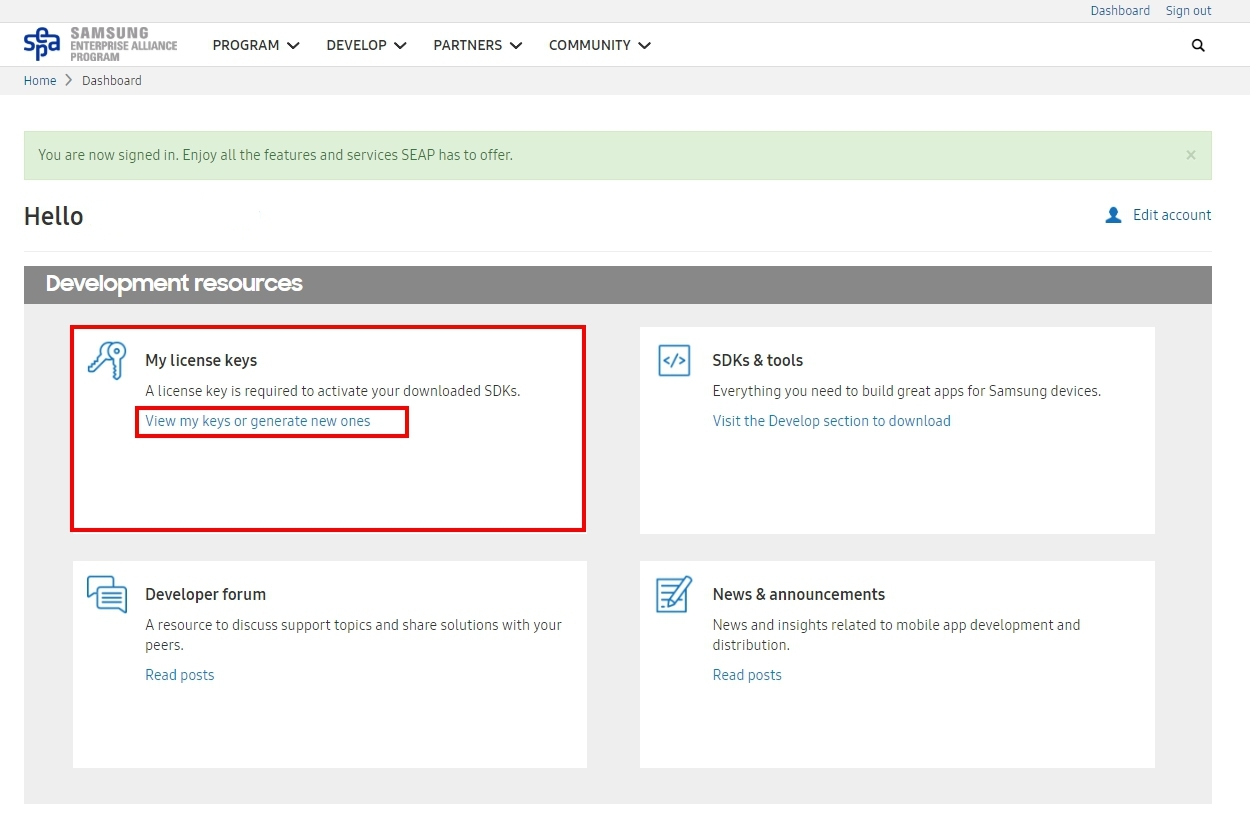
Task: Click the license keys icon
Action: click(107, 359)
